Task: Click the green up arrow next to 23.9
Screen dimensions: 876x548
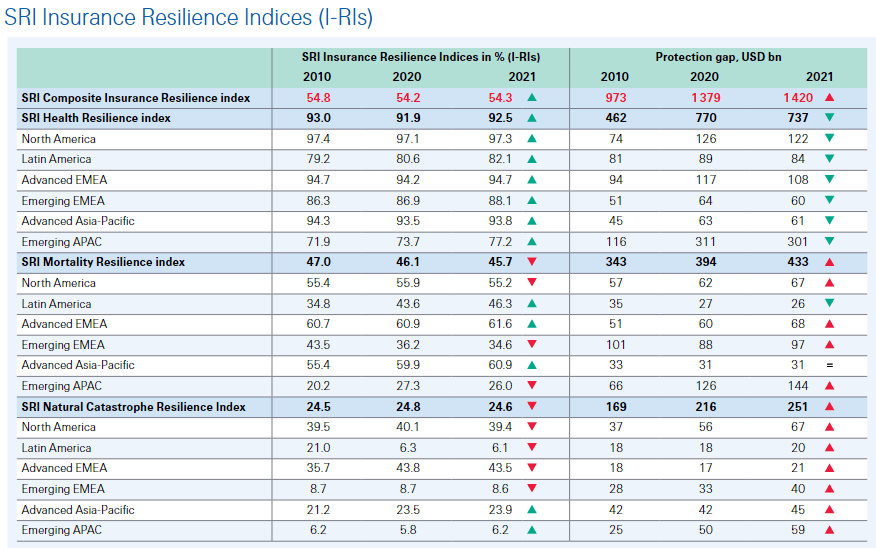Action: click(532, 510)
